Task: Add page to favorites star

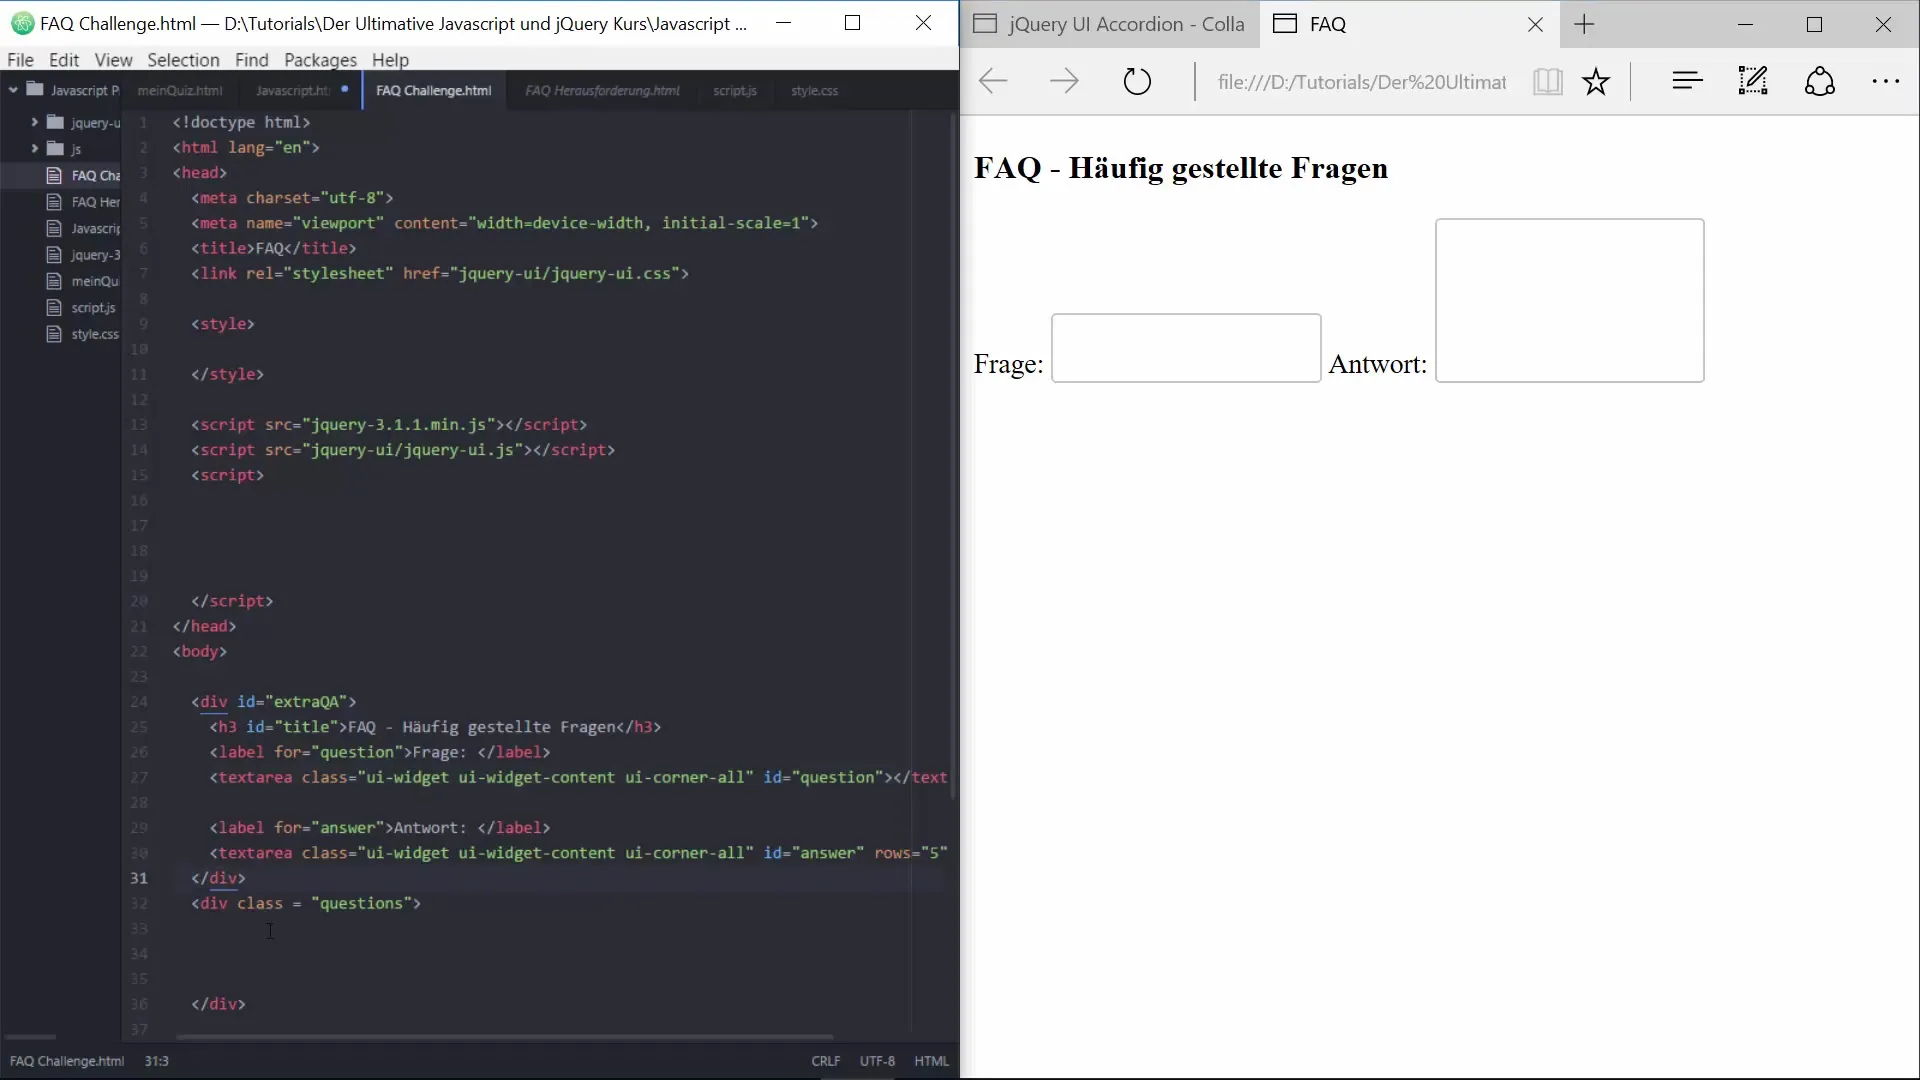Action: (x=1596, y=81)
